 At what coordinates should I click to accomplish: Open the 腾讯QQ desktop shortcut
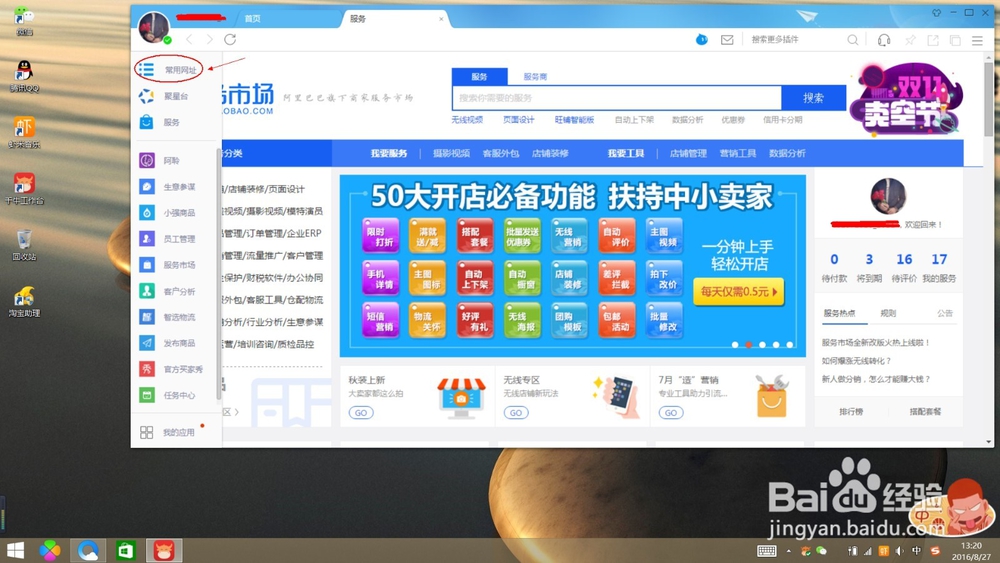(x=24, y=76)
